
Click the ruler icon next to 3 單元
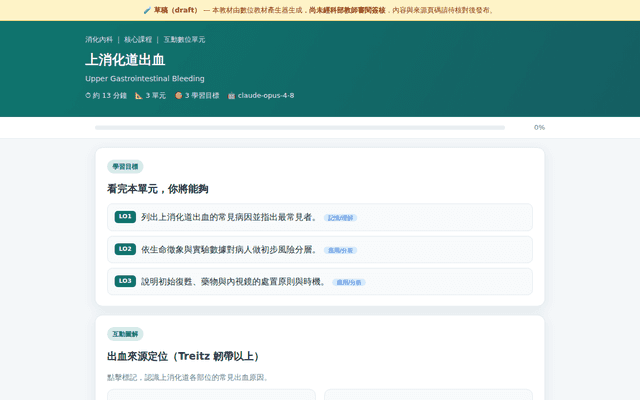(139, 96)
